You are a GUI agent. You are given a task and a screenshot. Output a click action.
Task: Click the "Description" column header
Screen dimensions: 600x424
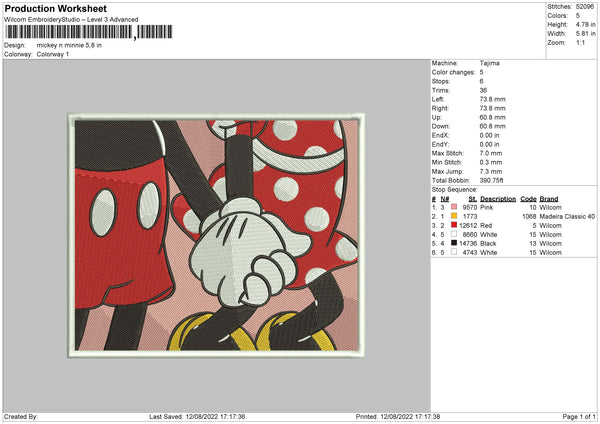498,199
